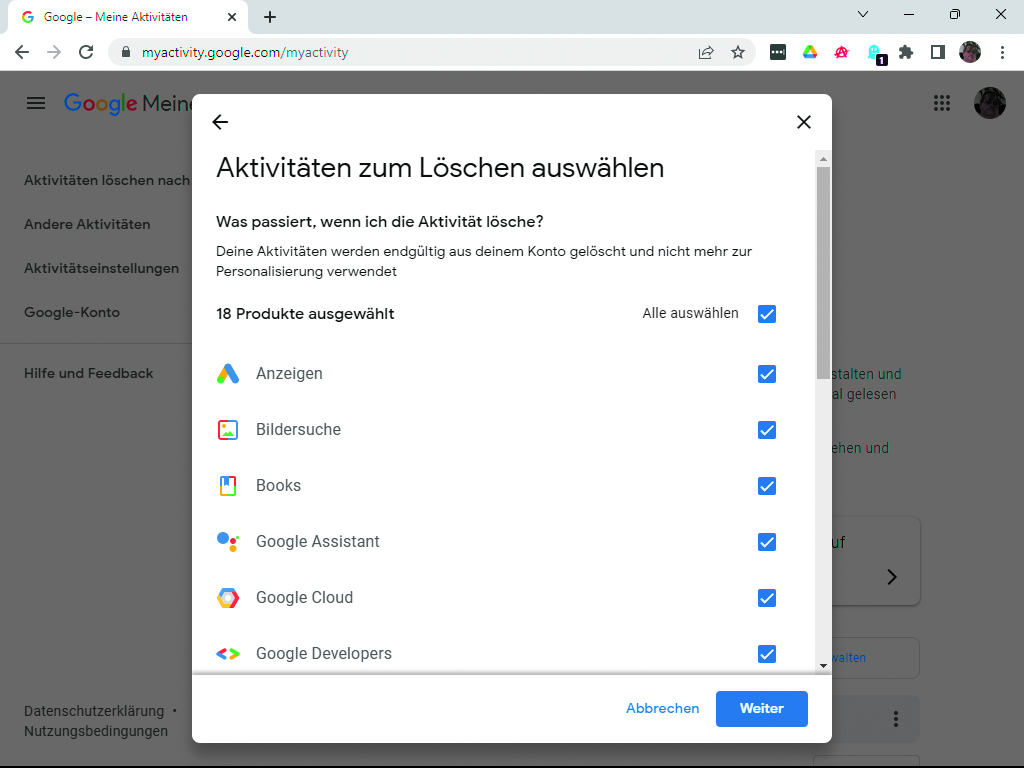Uncheck the Google Assistant checkbox
Screen dimensions: 1024x768
pos(767,542)
